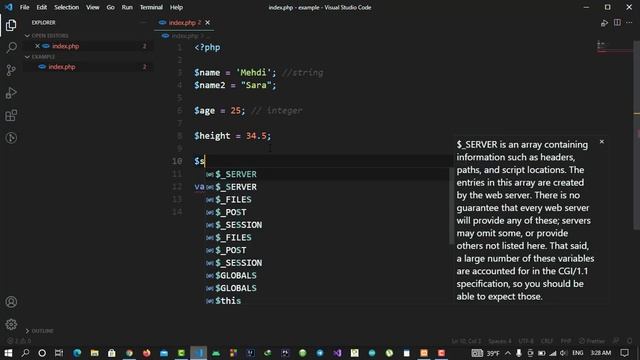Open the Accounts menu icon
This screenshot has height=360, width=640.
(11, 302)
